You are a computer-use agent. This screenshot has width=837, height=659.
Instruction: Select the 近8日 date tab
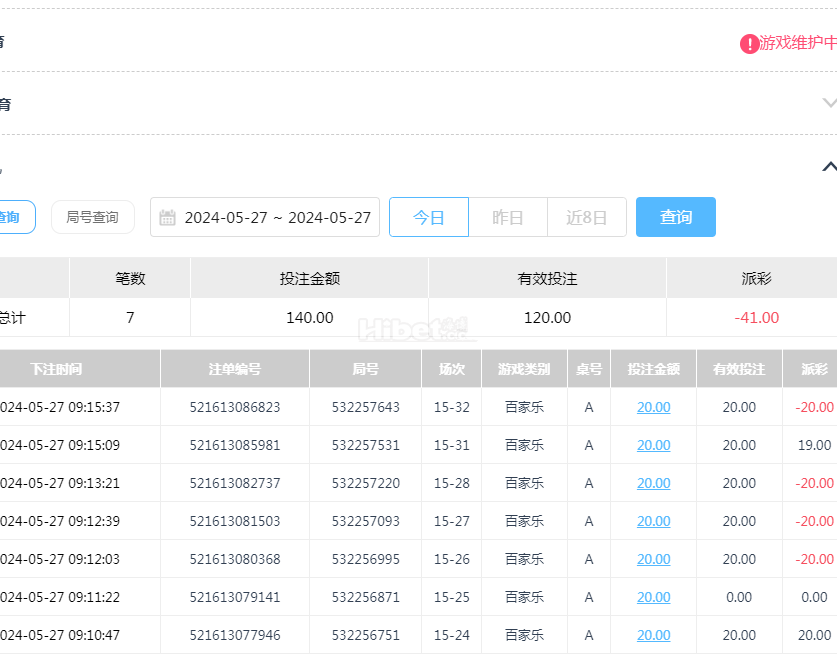pos(587,217)
